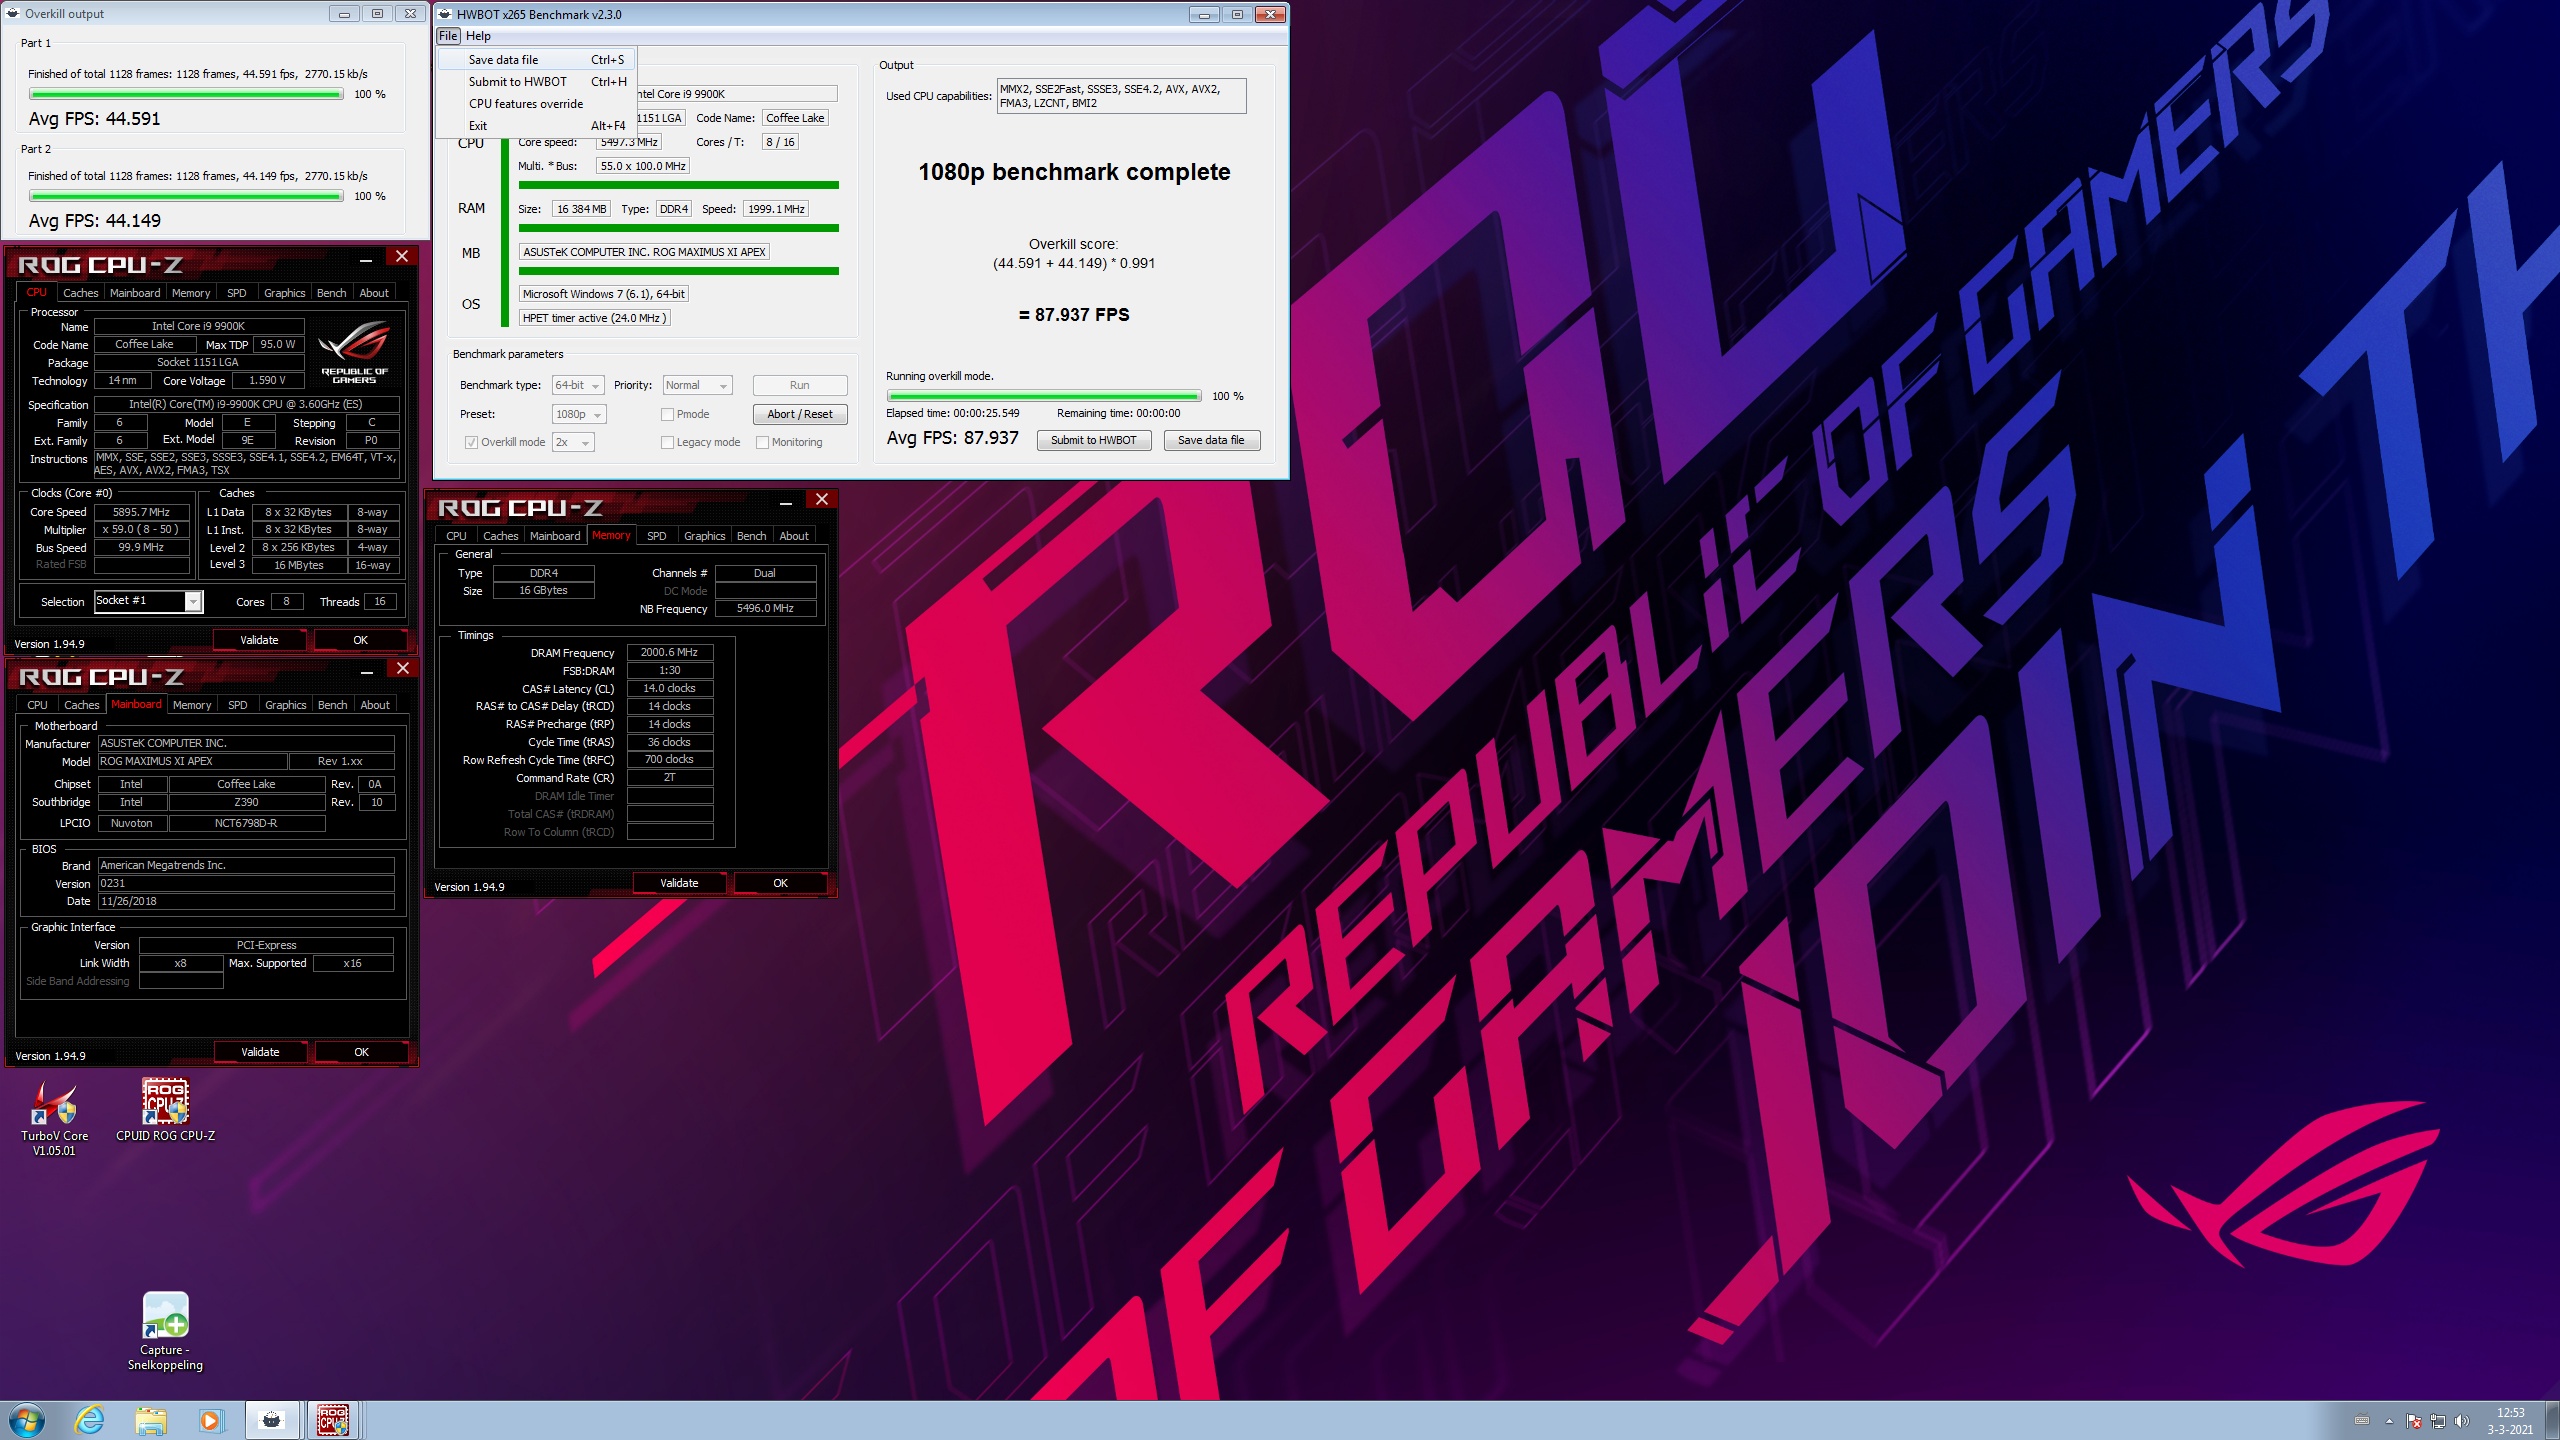Screen dimensions: 2560x1440
Task: Open Windows Media Player taskbar icon
Action: tap(210, 1420)
